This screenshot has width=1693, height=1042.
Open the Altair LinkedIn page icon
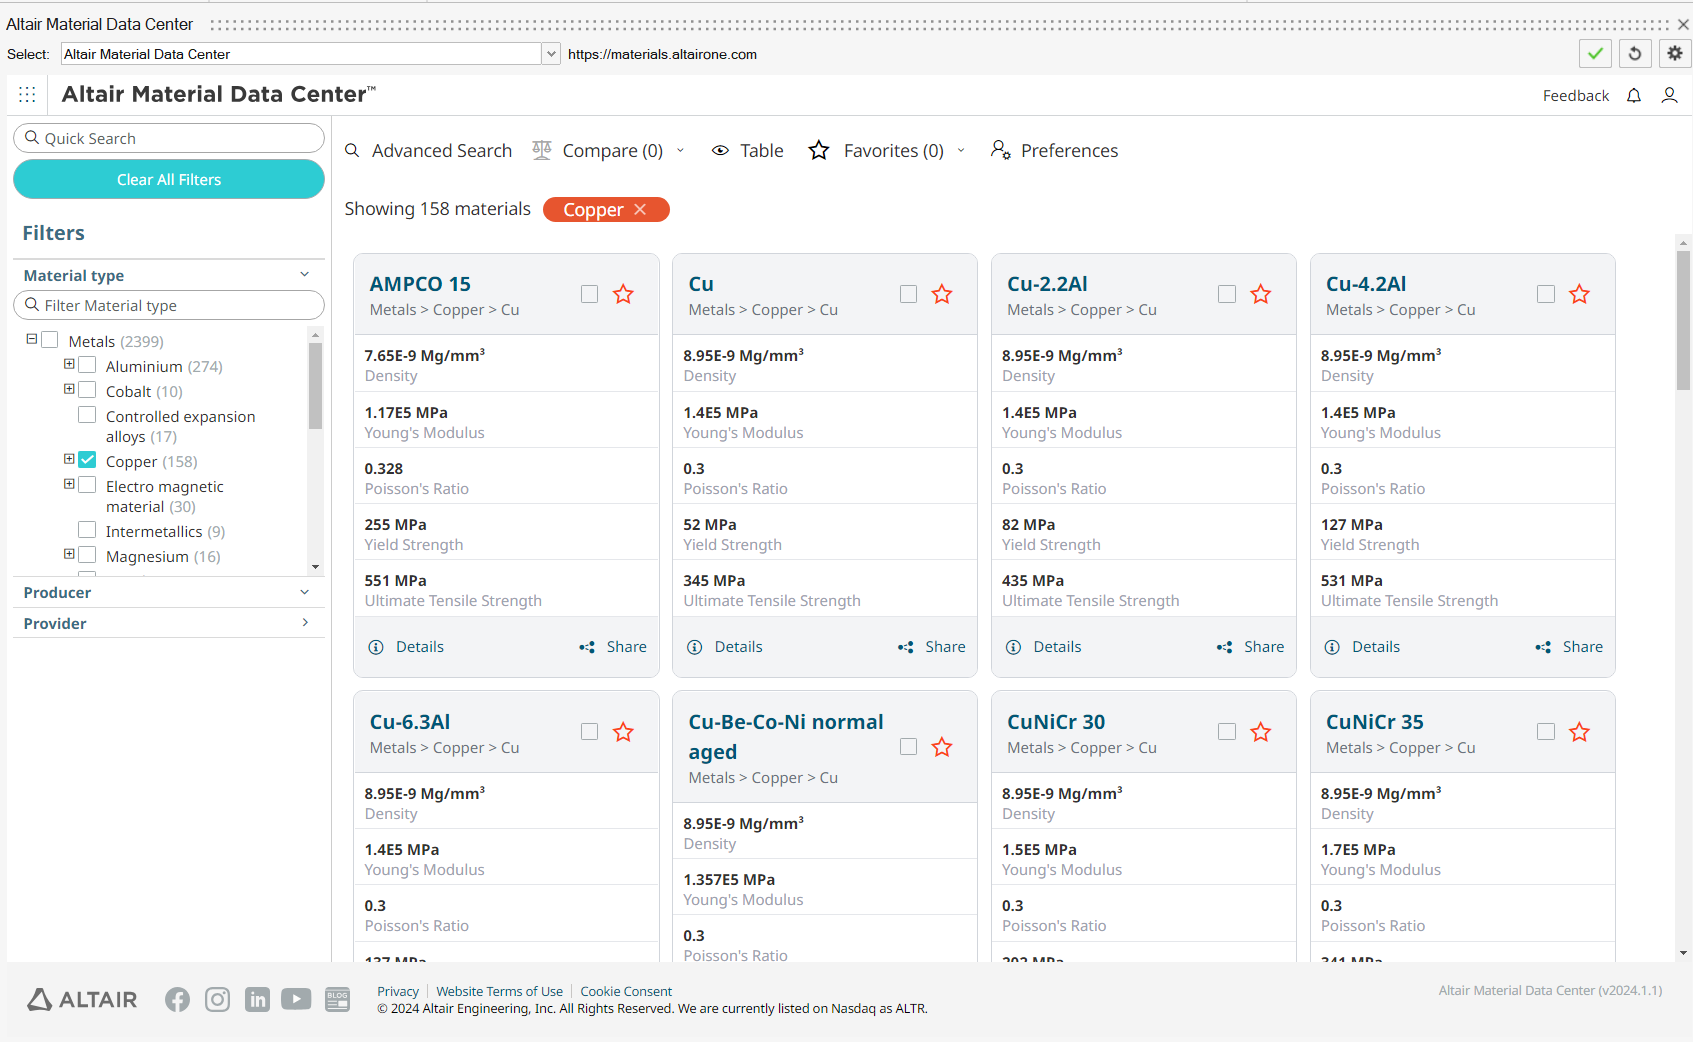click(257, 999)
